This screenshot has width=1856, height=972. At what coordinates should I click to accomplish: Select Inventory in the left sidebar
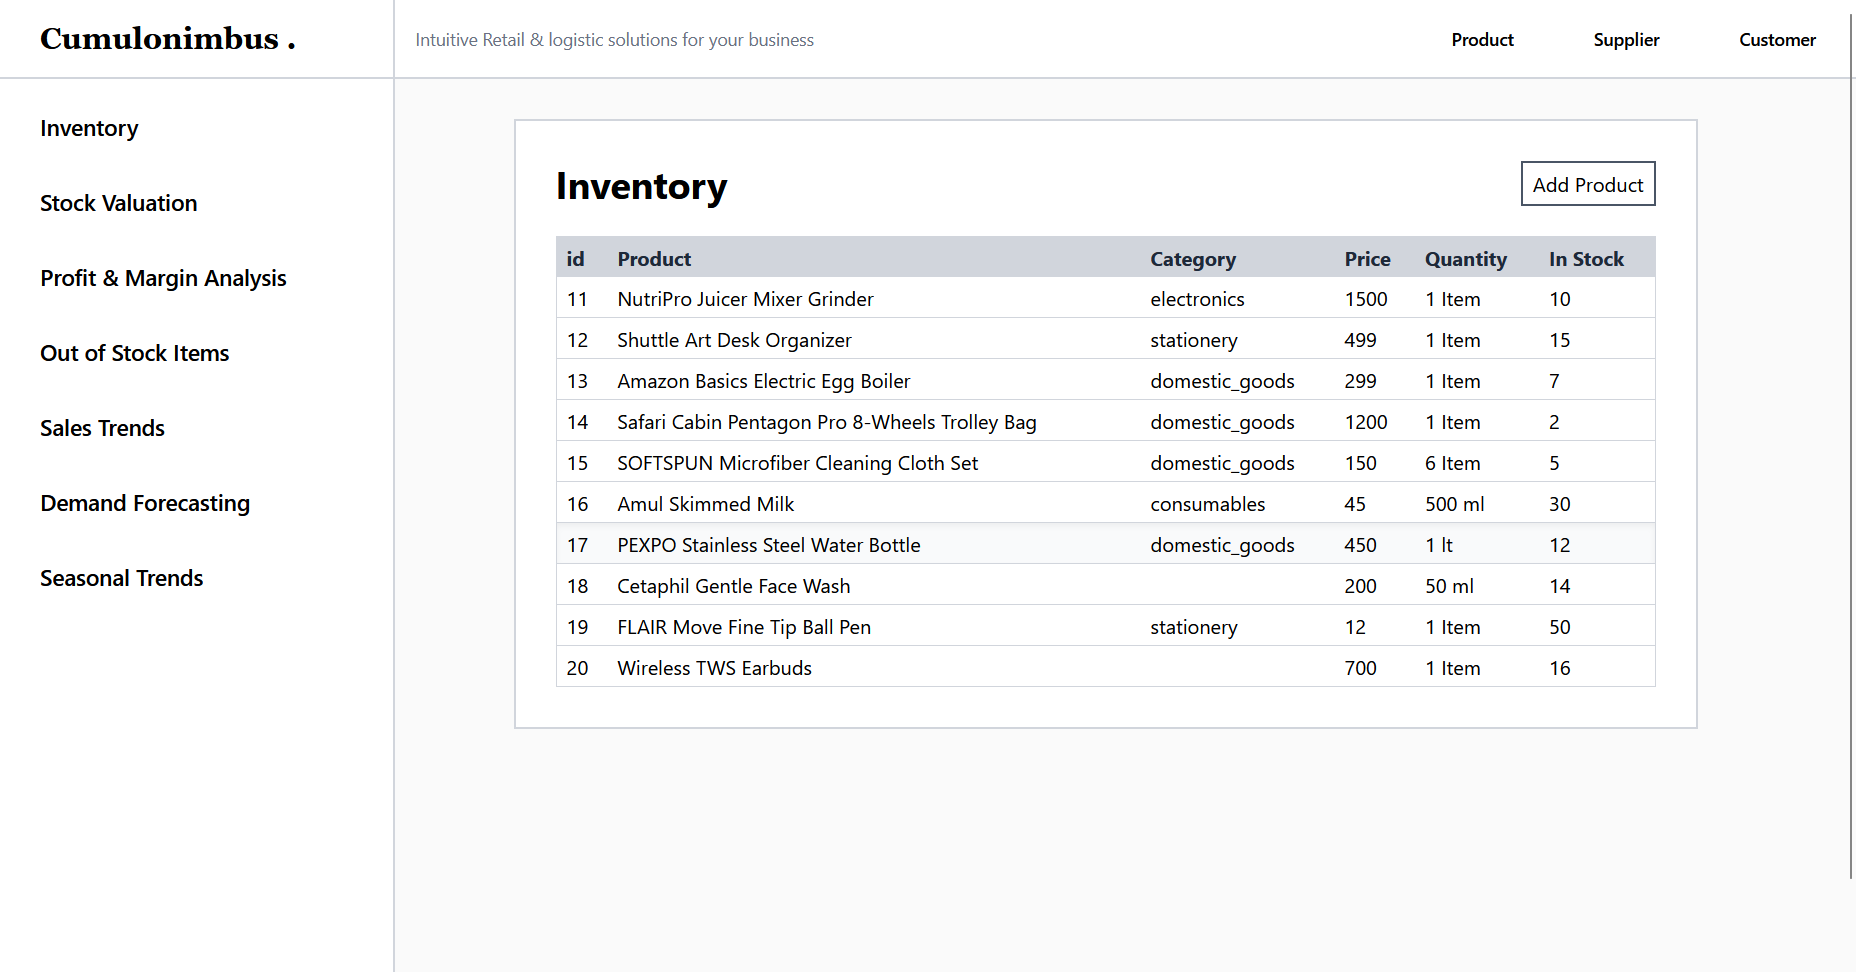[x=89, y=129]
